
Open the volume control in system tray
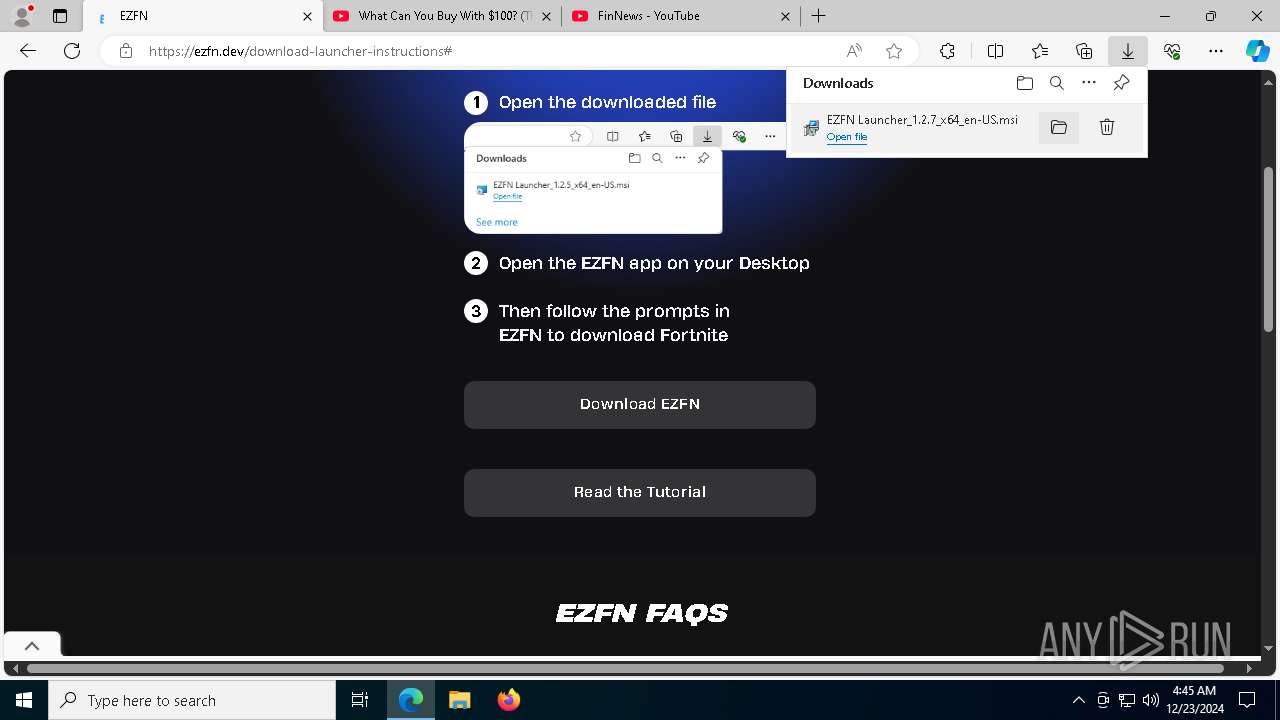(1150, 700)
